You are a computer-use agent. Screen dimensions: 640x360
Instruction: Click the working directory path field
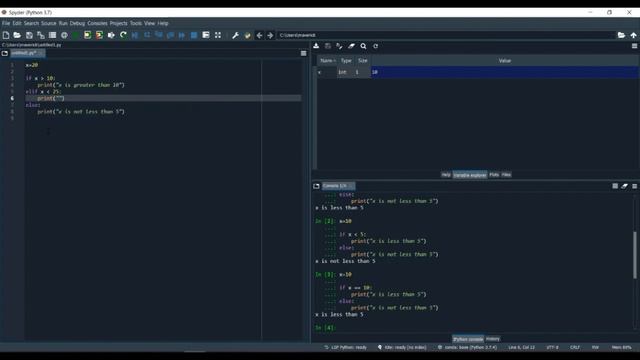[x=446, y=36]
